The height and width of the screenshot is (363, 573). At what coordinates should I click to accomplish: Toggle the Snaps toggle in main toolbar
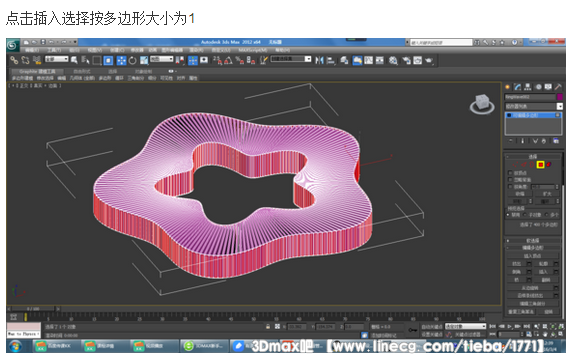point(217,60)
